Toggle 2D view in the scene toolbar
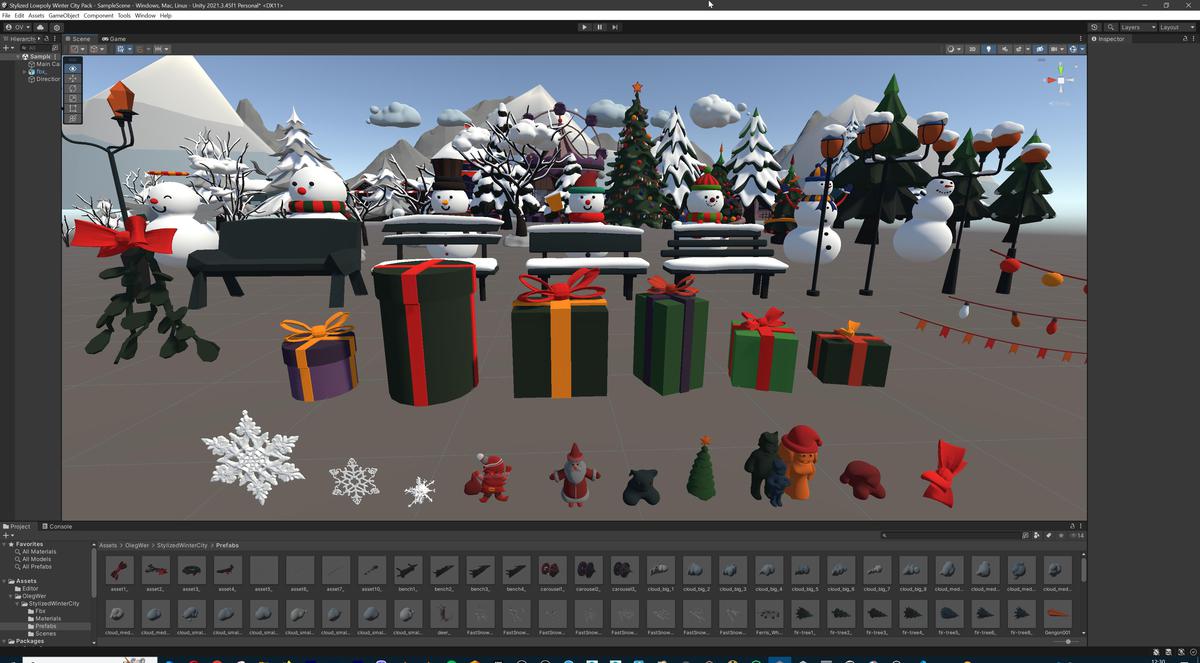Image resolution: width=1200 pixels, height=663 pixels. 972,48
